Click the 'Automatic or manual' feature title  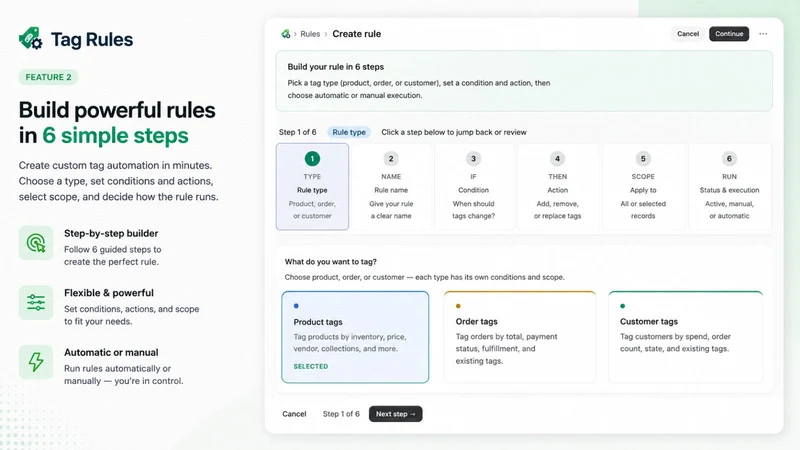[x=111, y=353]
